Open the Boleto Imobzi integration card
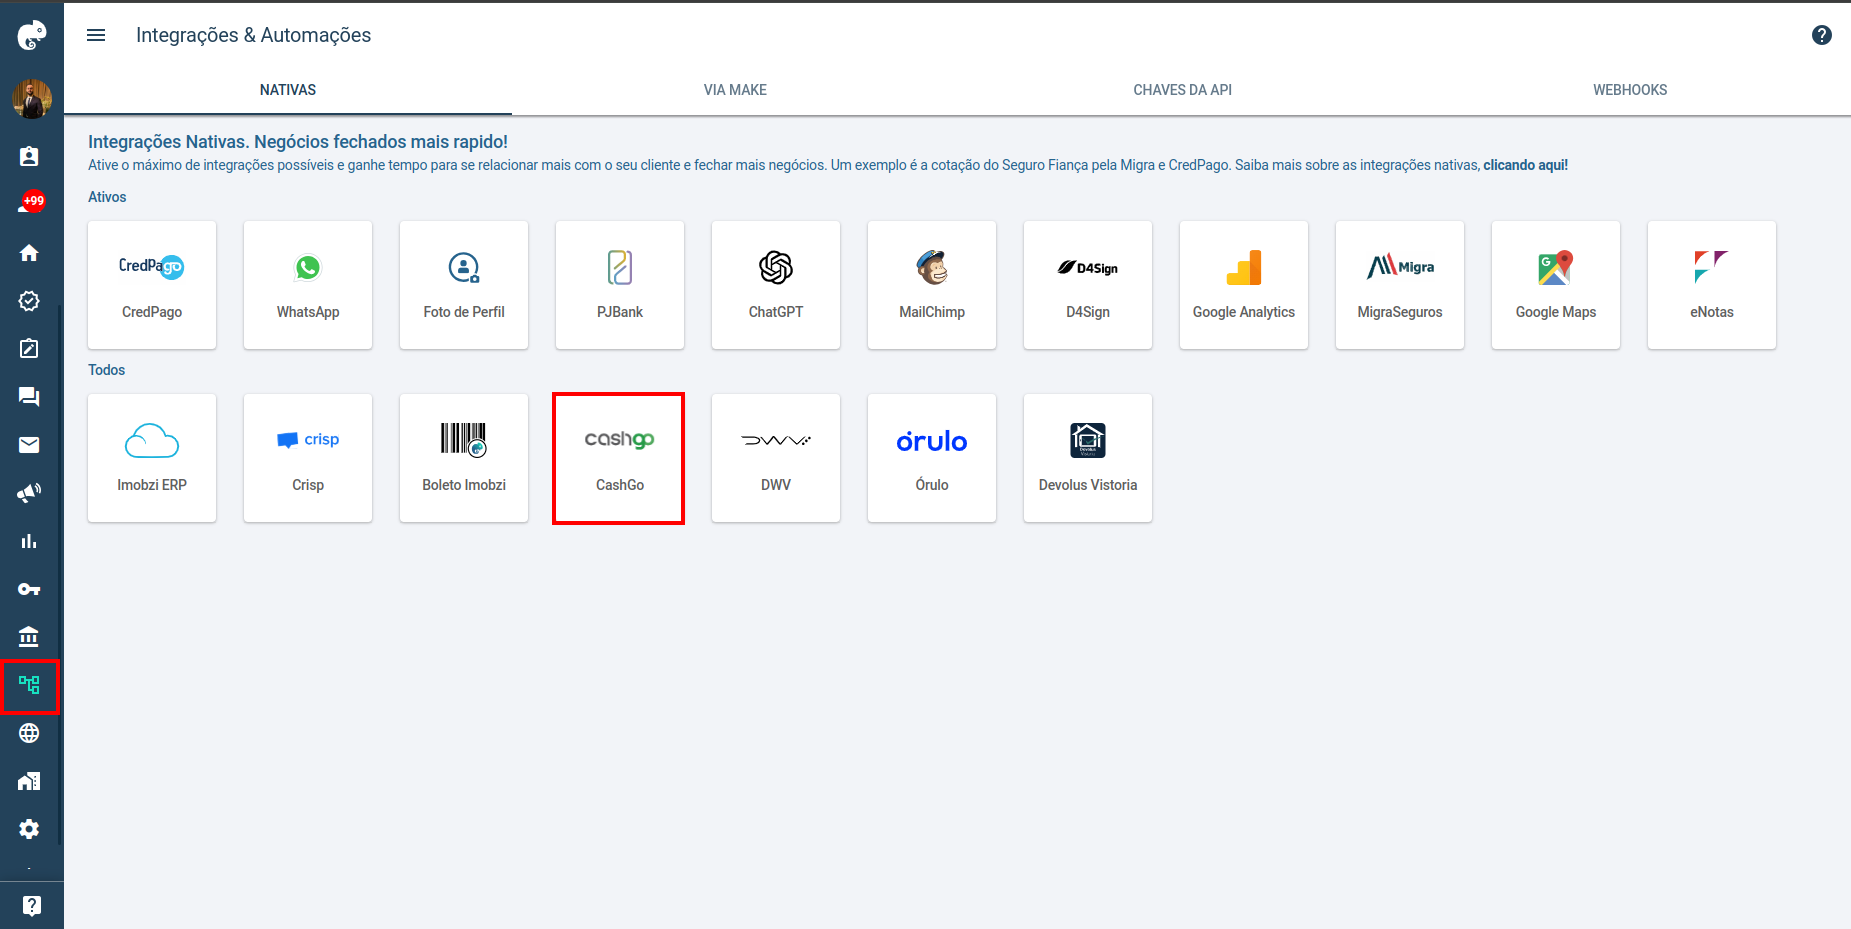This screenshot has width=1851, height=929. tap(464, 458)
